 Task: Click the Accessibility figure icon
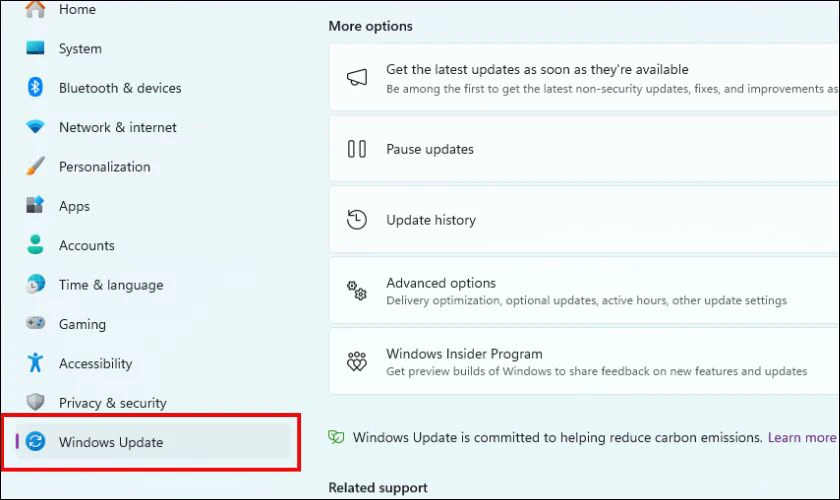pos(35,363)
